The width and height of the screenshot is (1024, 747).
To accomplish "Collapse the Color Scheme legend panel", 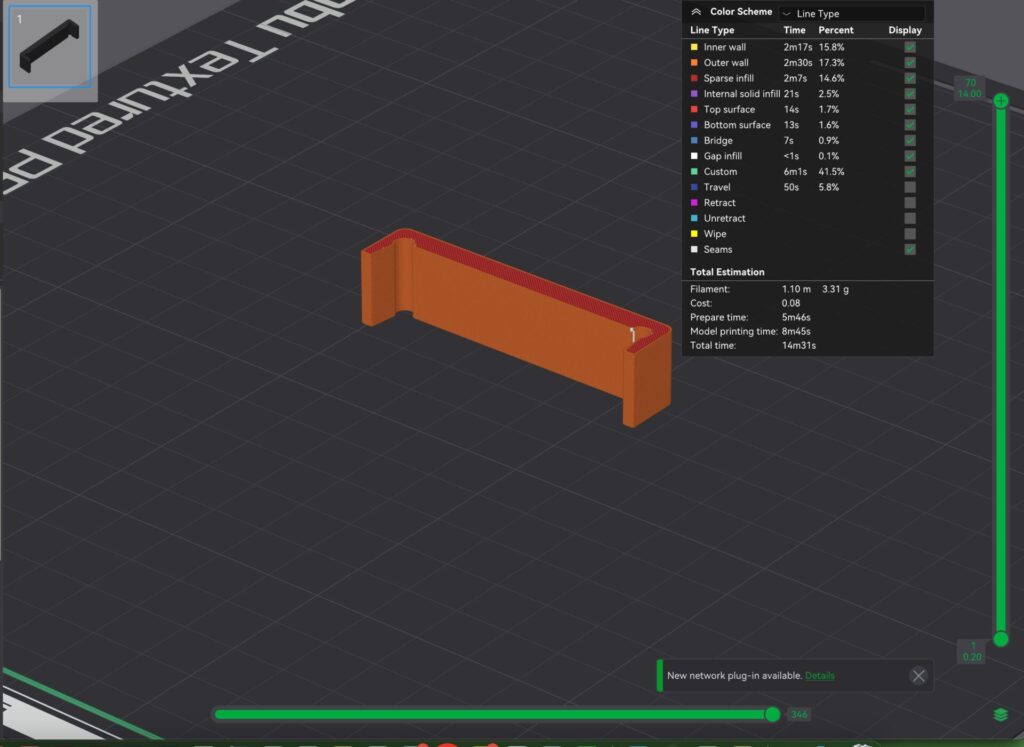I will [x=696, y=12].
